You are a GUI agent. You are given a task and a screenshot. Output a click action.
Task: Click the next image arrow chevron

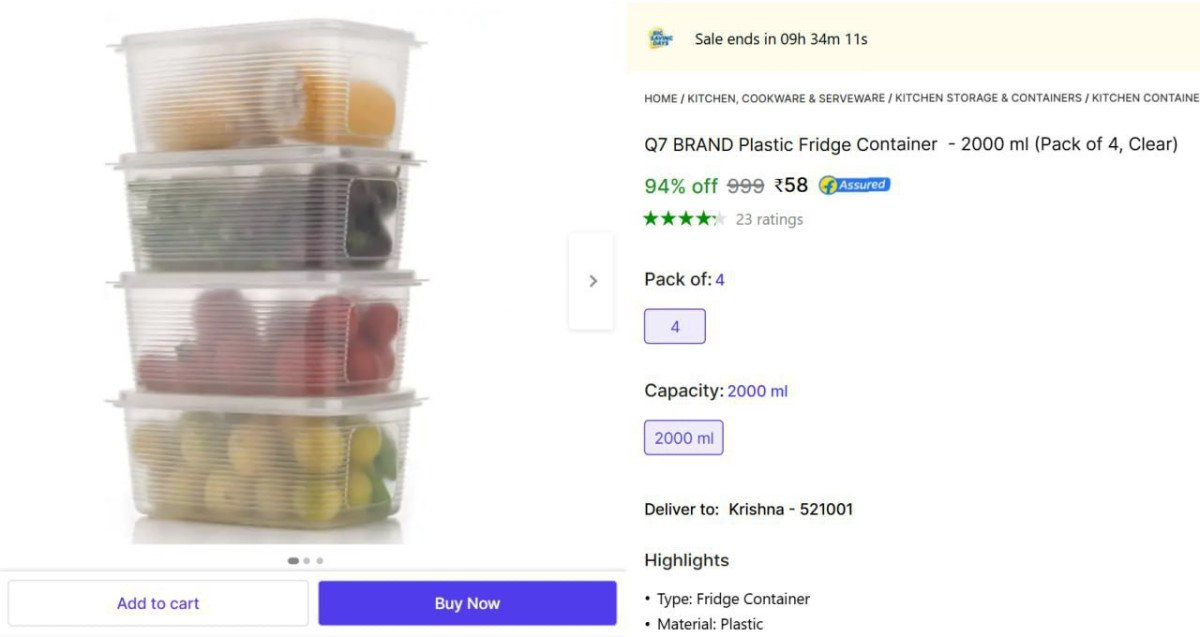click(591, 281)
